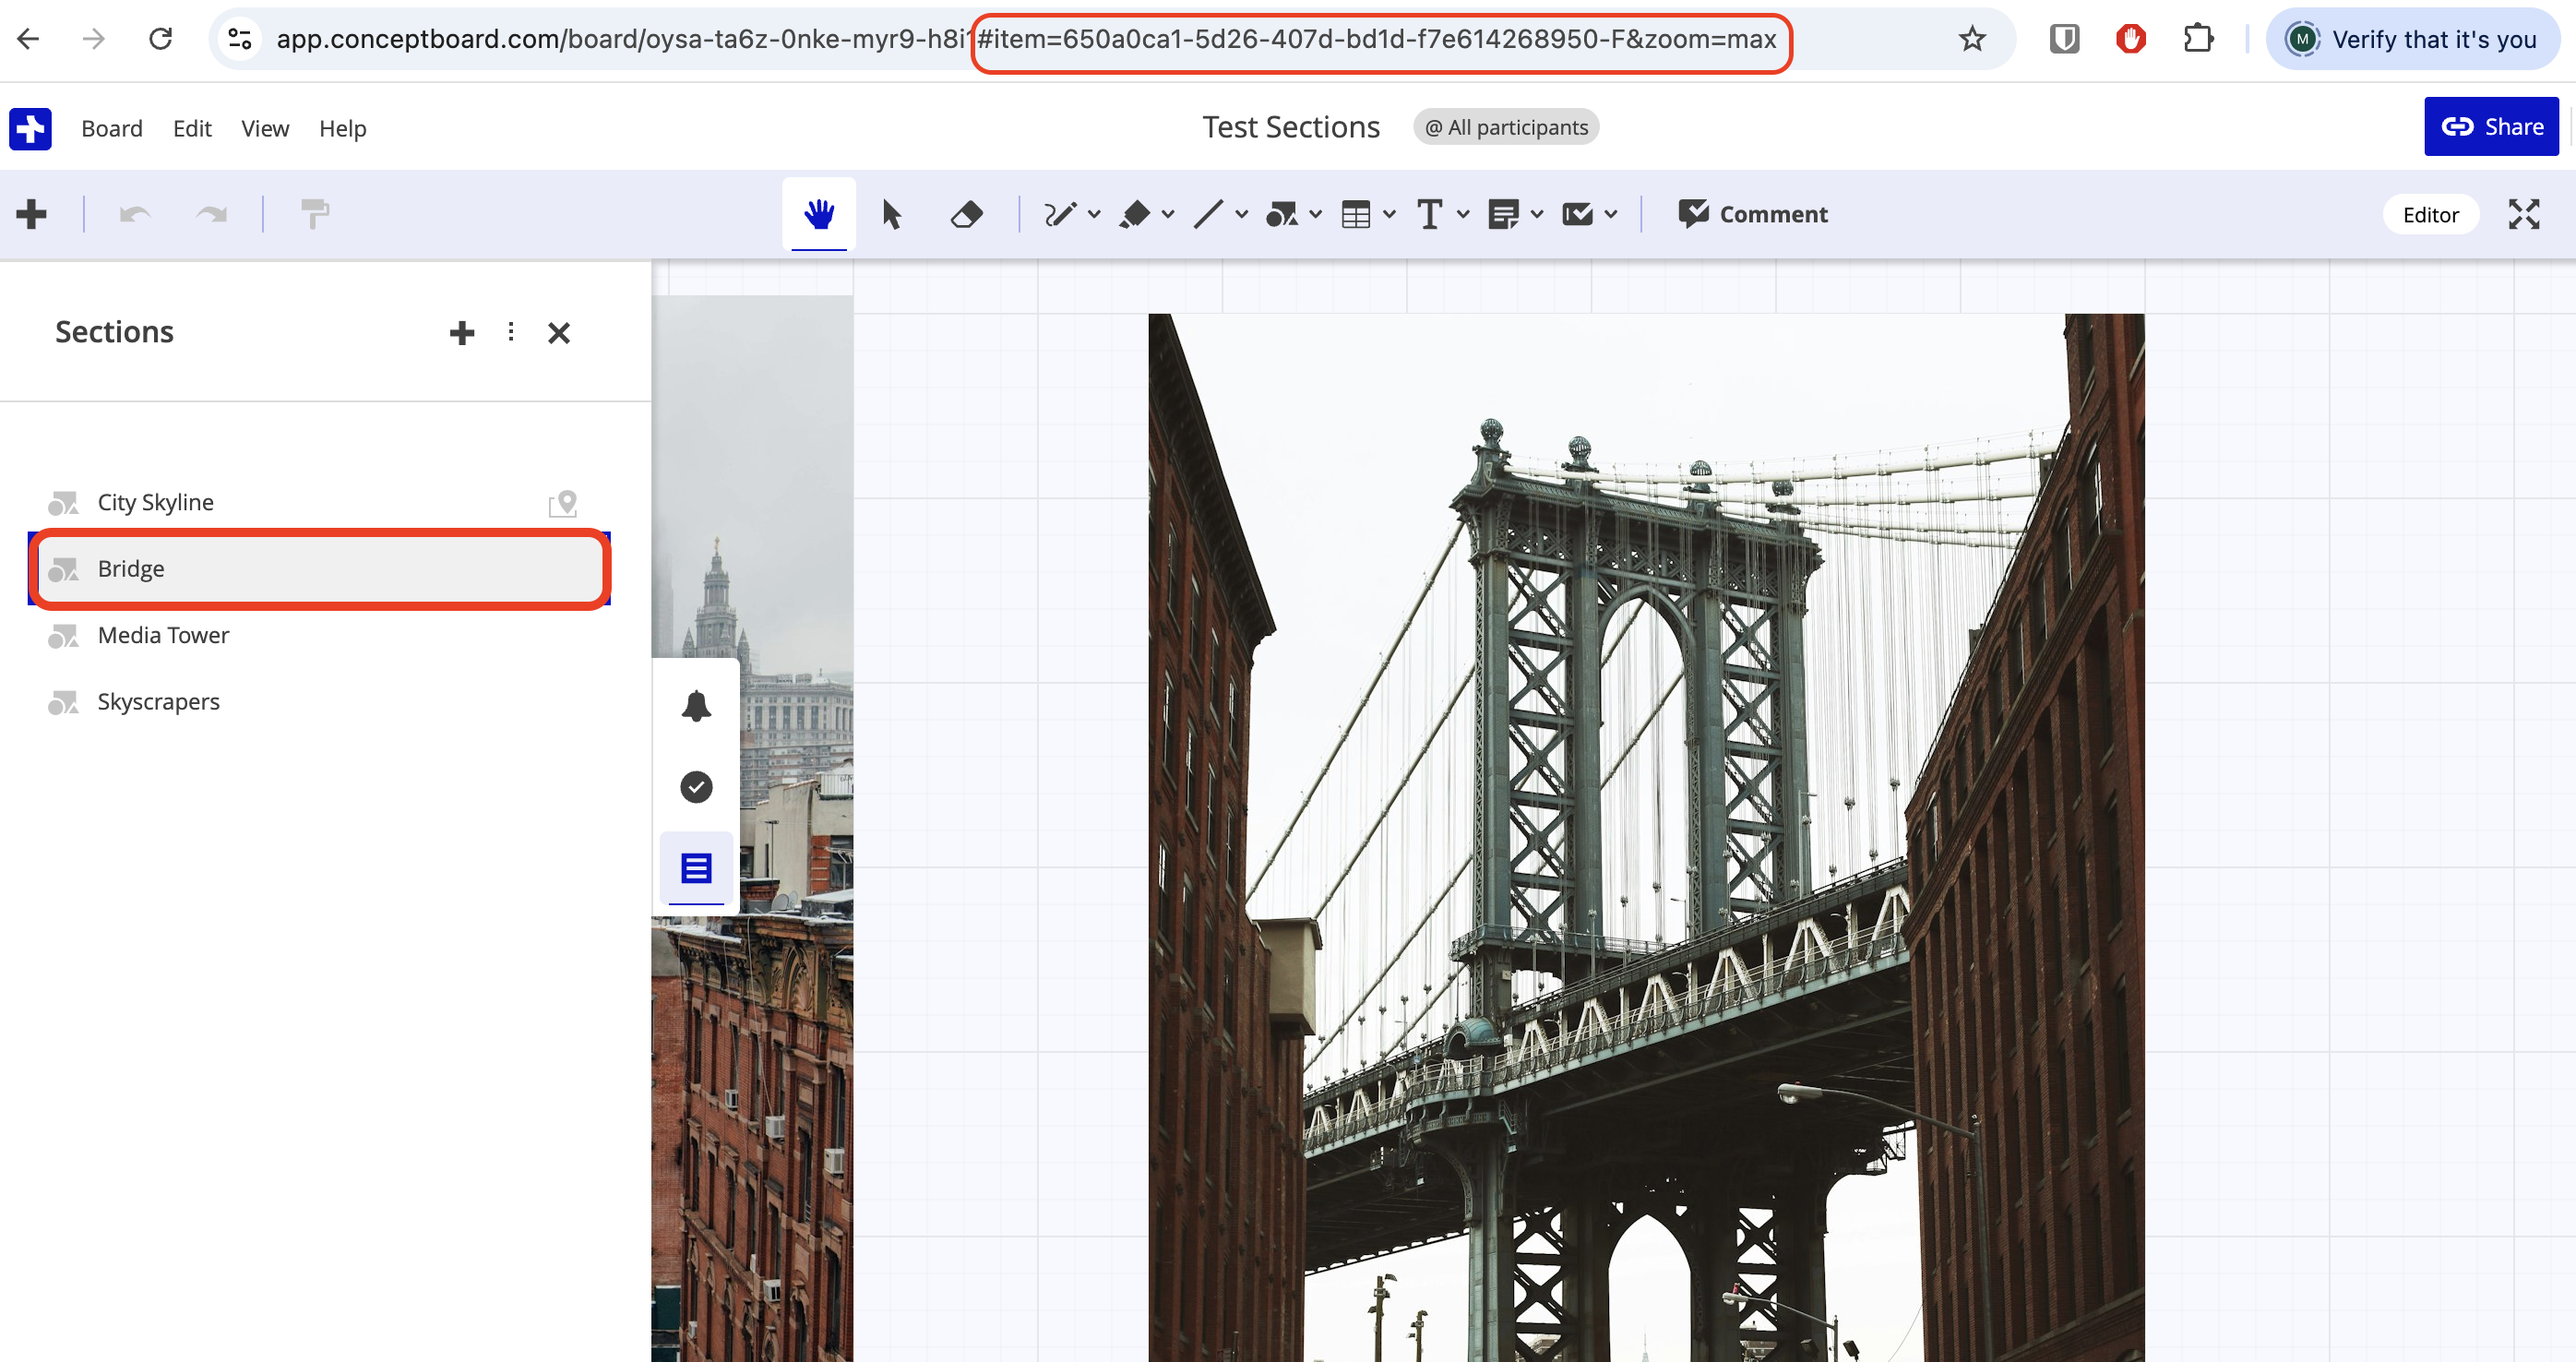Select the Hand pan tool
Viewport: 2576px width, 1362px height.
point(818,213)
